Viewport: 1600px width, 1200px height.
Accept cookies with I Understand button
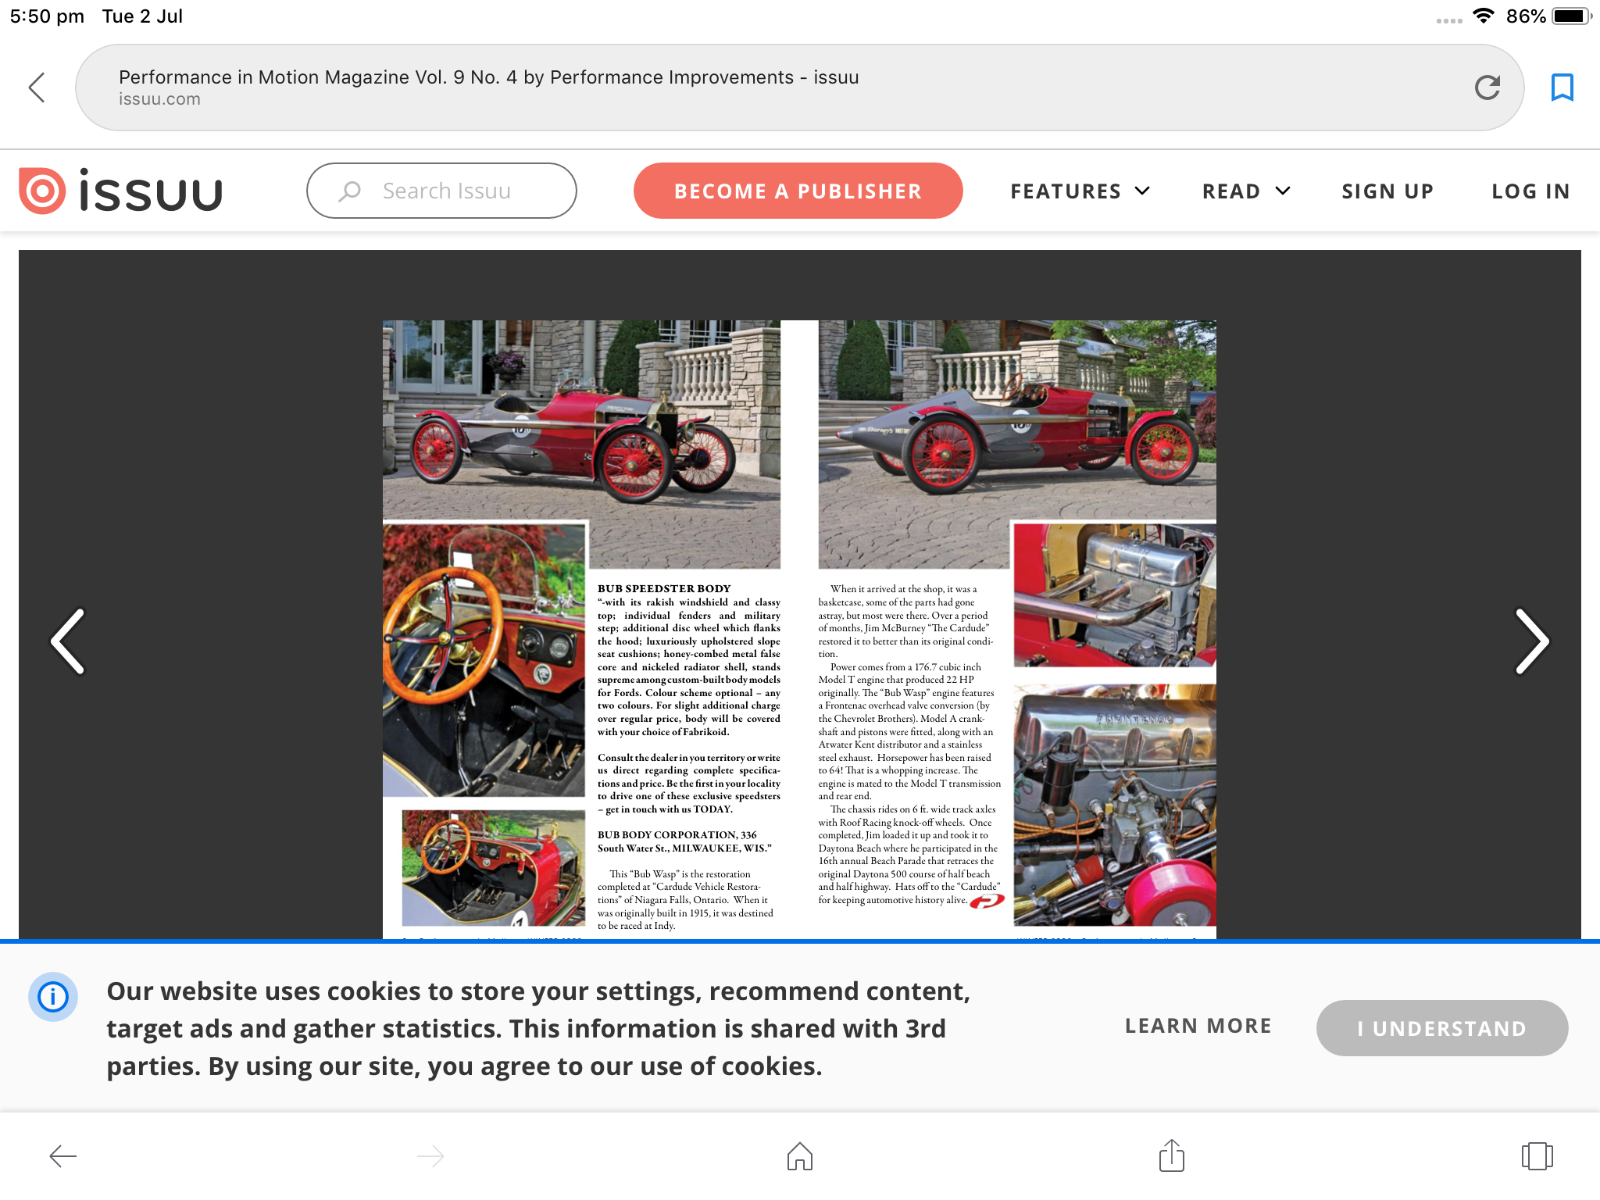pyautogui.click(x=1441, y=1028)
